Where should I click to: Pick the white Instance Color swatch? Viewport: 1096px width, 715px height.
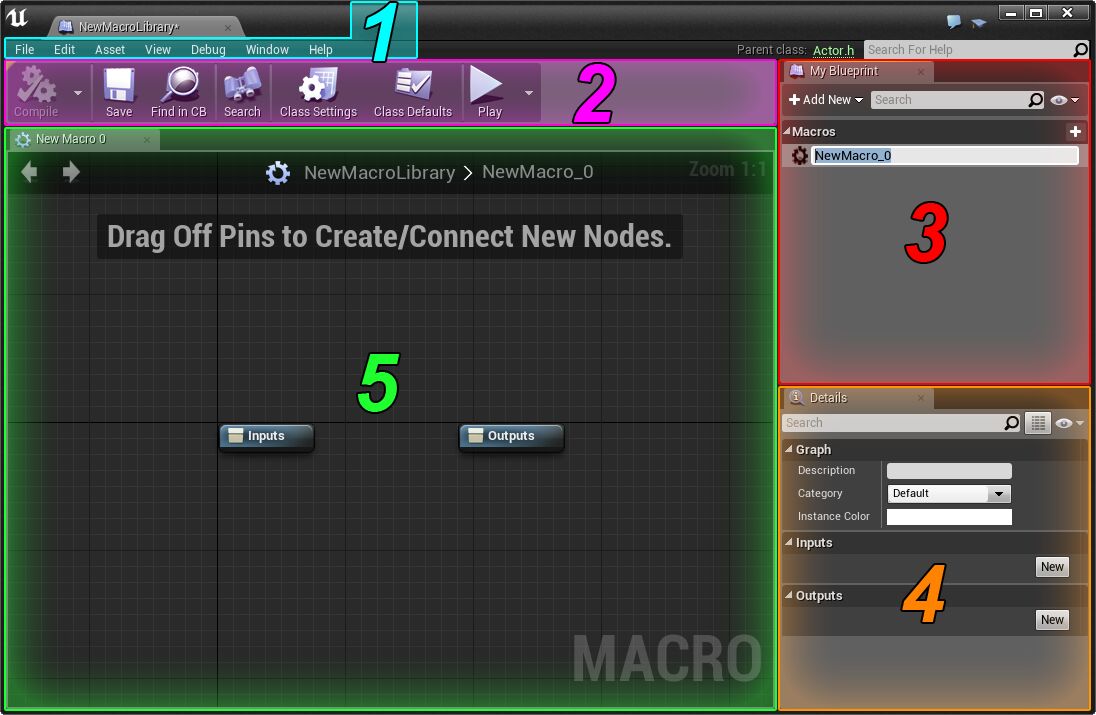(949, 517)
